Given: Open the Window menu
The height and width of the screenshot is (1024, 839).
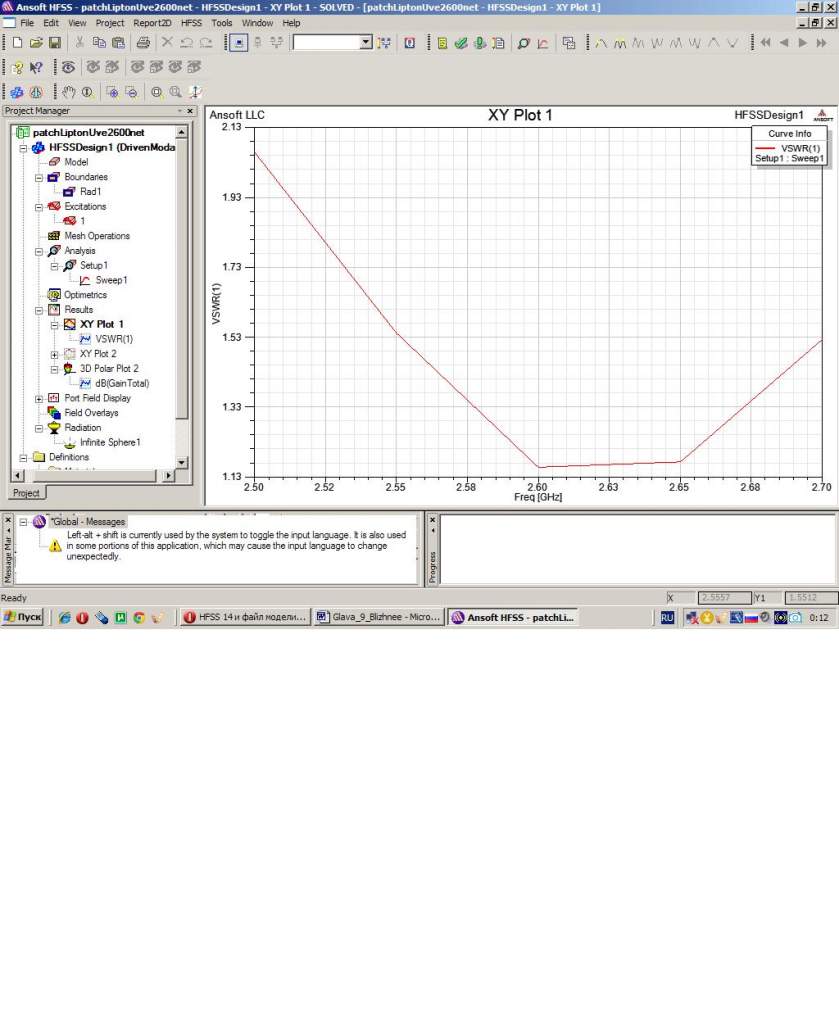Looking at the screenshot, I should coord(257,23).
